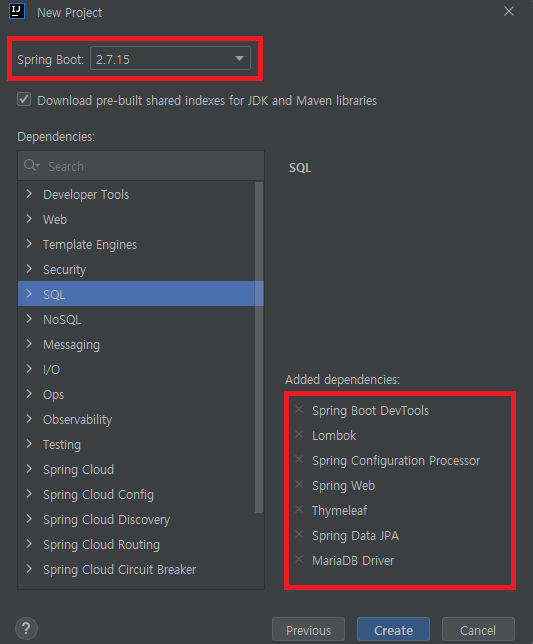Expand the Security category chevron
Viewport: 533px width, 644px height.
[29, 269]
